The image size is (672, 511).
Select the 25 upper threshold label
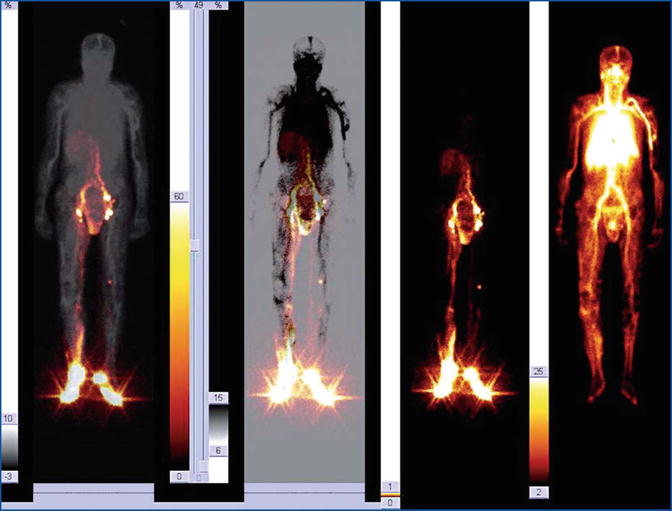(538, 372)
